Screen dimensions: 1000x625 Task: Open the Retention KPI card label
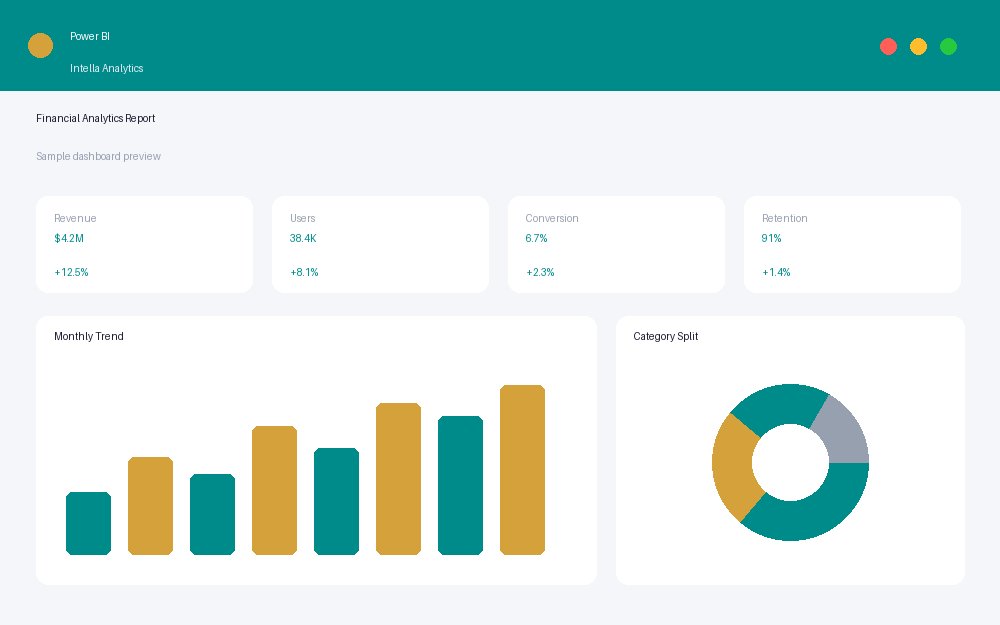tap(784, 218)
